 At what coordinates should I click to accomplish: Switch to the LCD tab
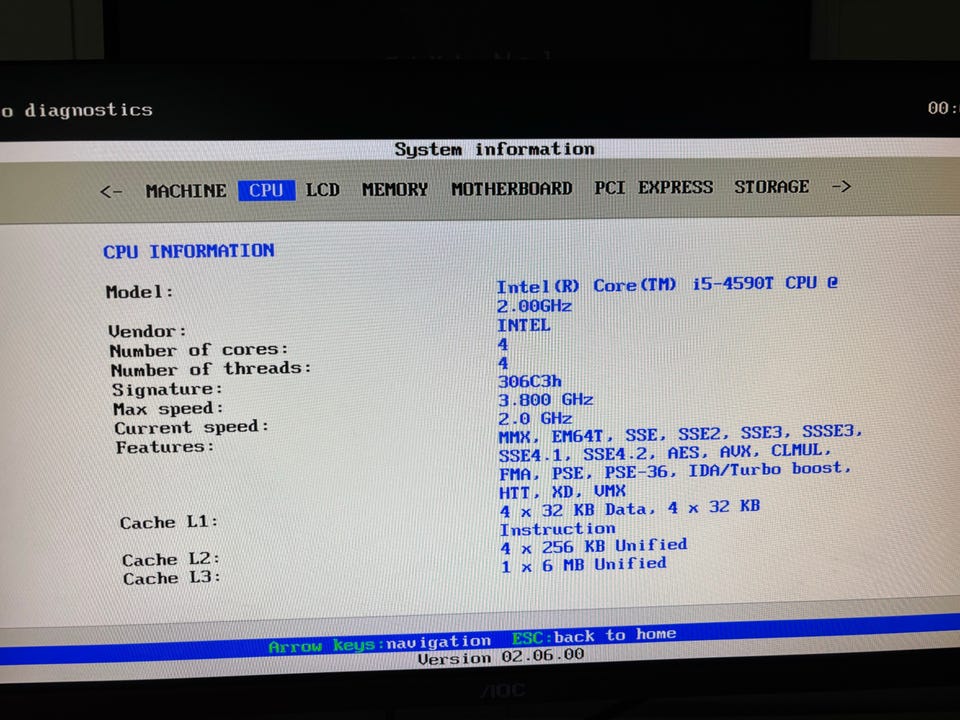coord(323,190)
